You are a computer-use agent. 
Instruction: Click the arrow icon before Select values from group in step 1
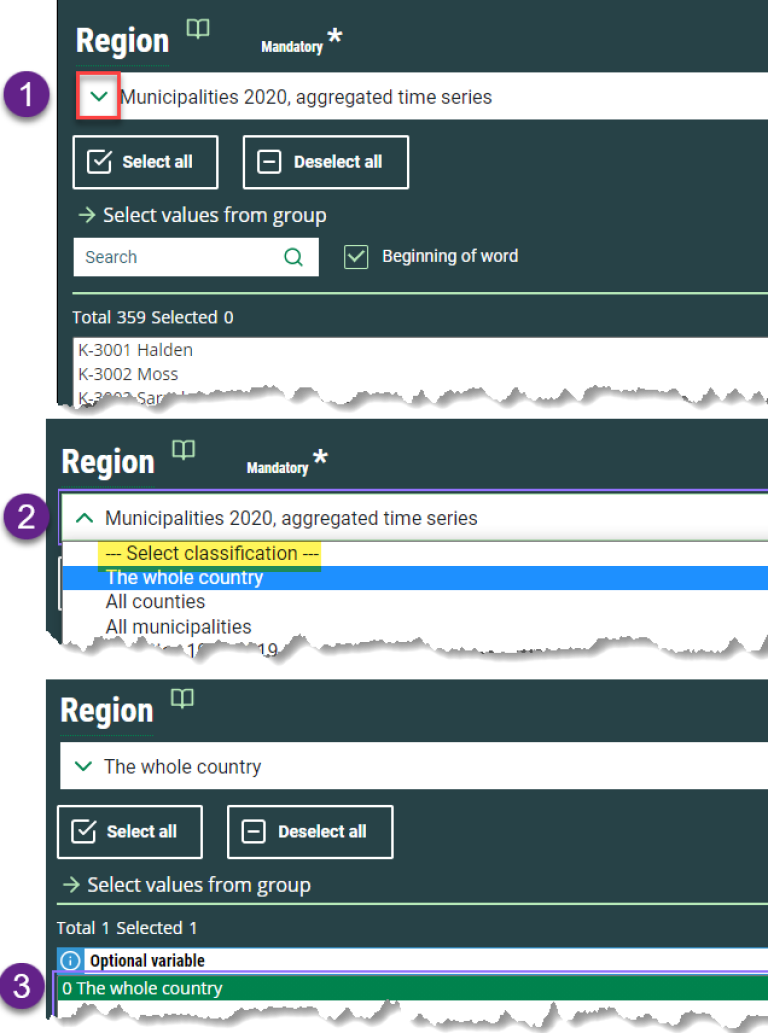pyautogui.click(x=86, y=215)
